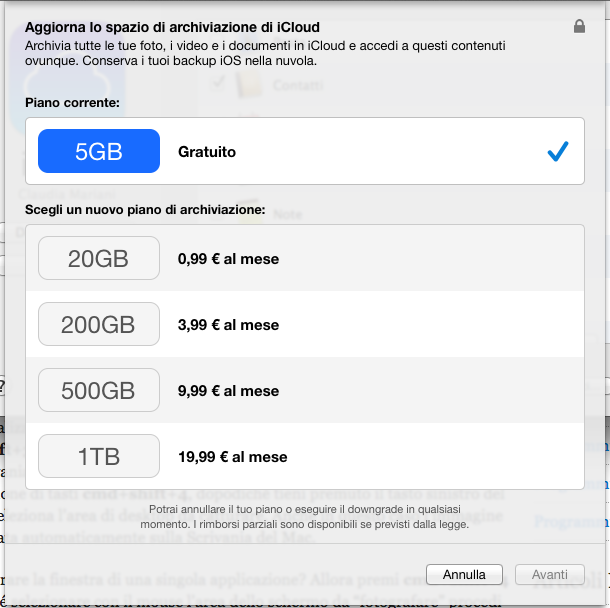
Task: Click the blue checkmark on the current plan
Action: click(x=558, y=151)
